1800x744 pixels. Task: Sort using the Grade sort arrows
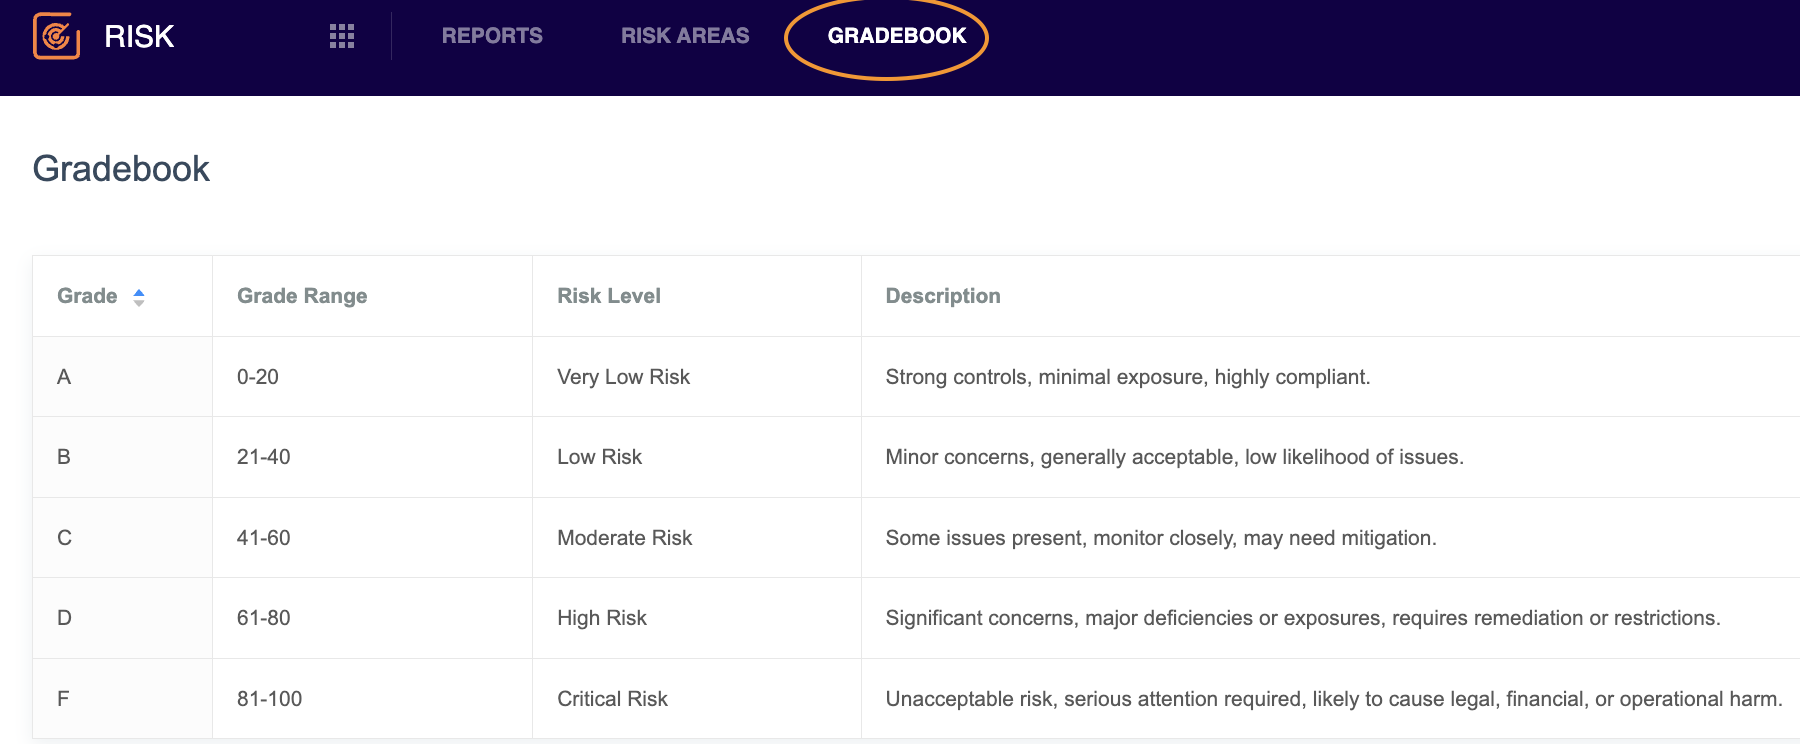click(x=139, y=297)
